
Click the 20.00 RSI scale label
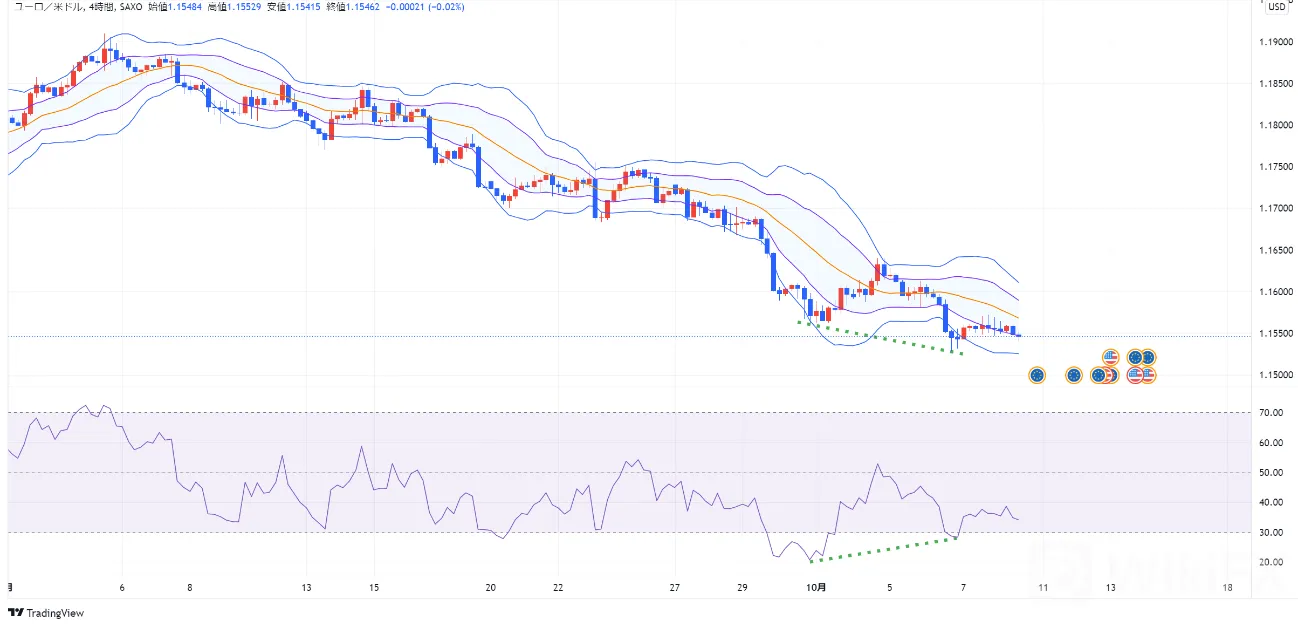point(1272,562)
